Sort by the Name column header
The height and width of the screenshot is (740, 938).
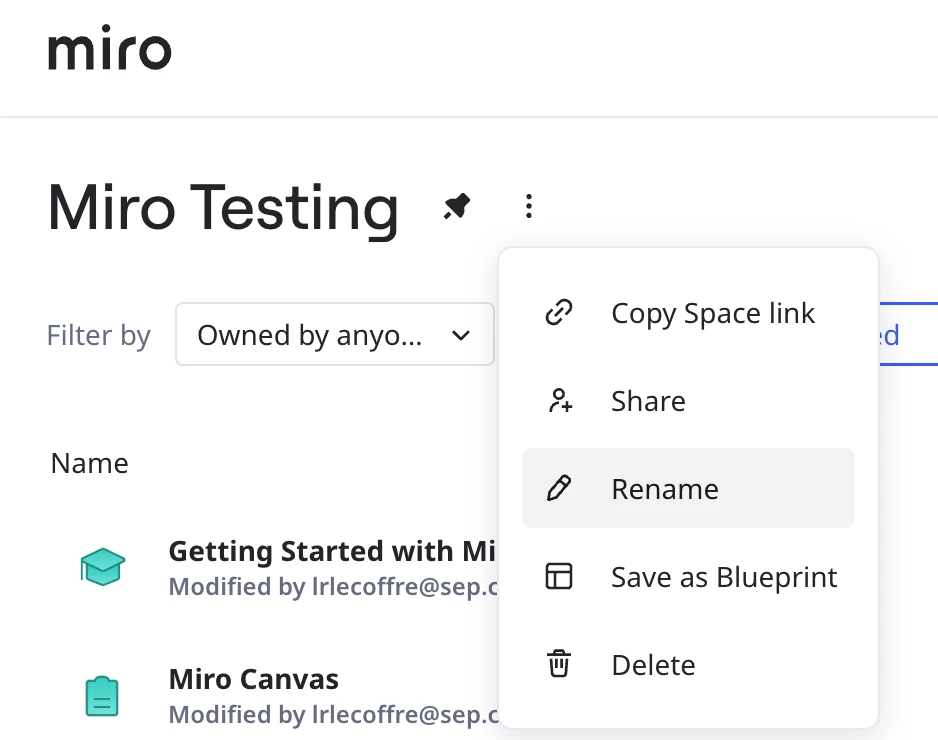coord(89,463)
